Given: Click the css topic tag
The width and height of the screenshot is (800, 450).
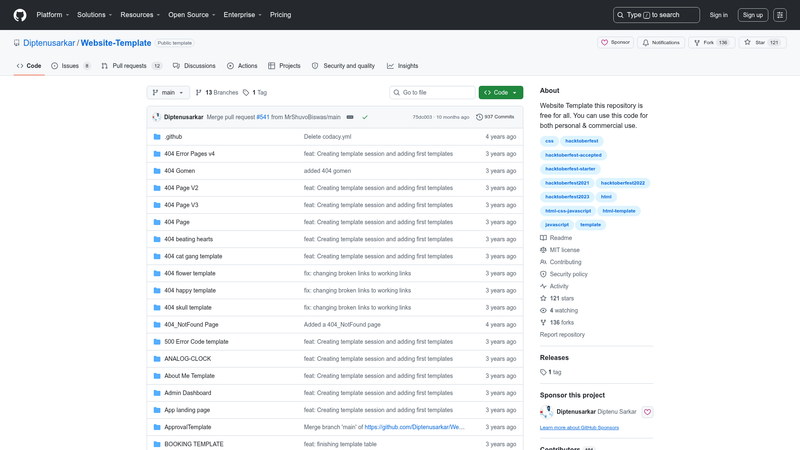Looking at the screenshot, I should 549,141.
